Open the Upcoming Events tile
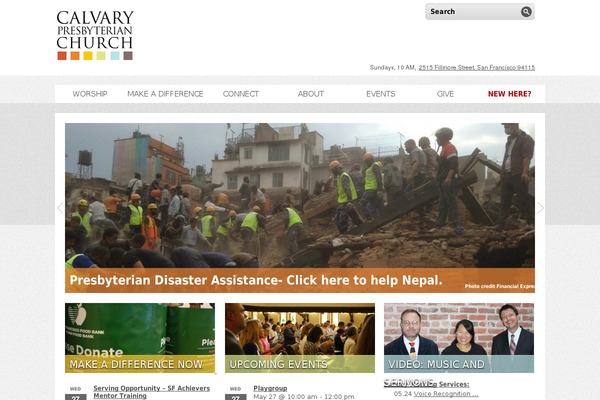Image resolution: width=600 pixels, height=400 pixels. (x=300, y=338)
